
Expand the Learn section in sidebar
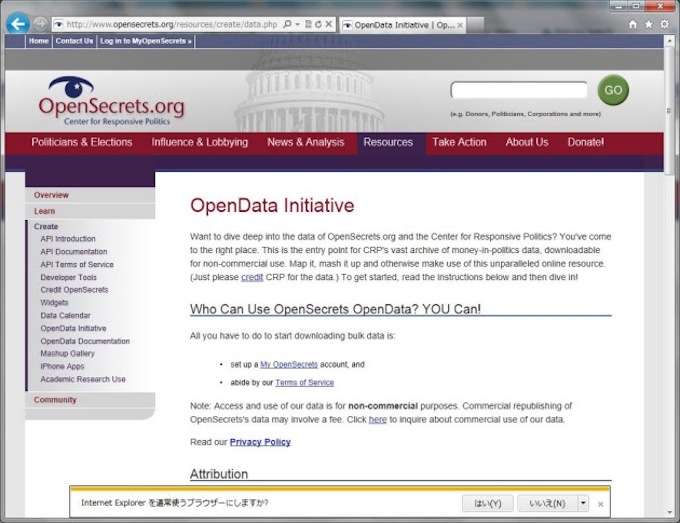tap(45, 211)
